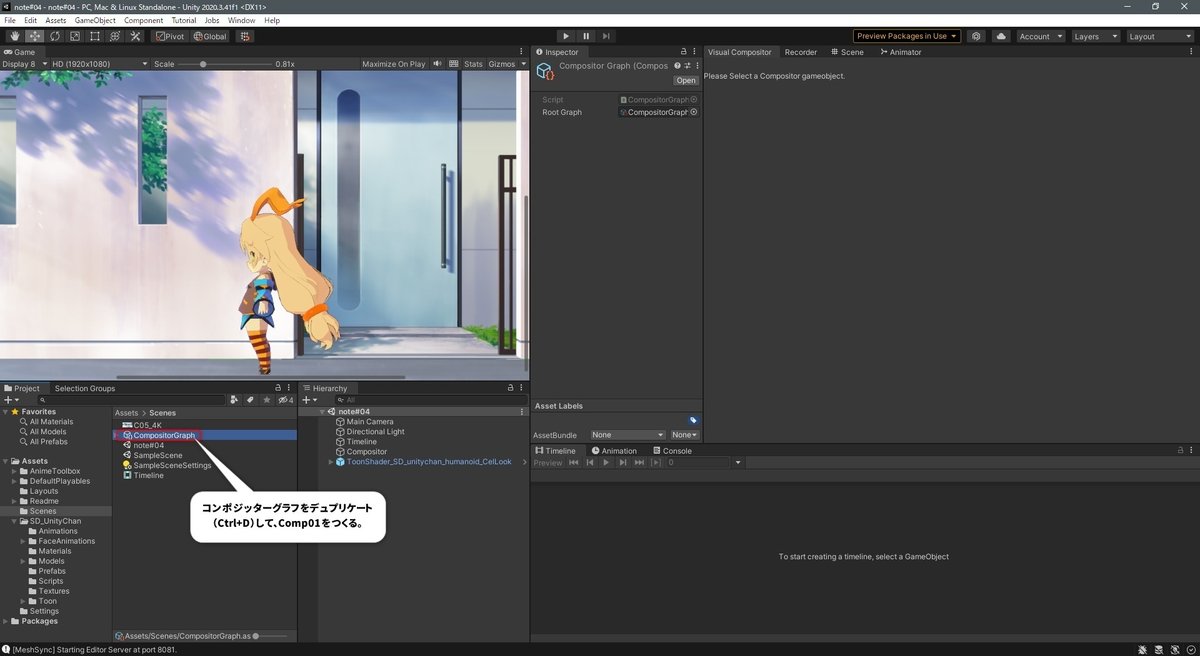Open Collab cloud services icon

(x=1001, y=36)
